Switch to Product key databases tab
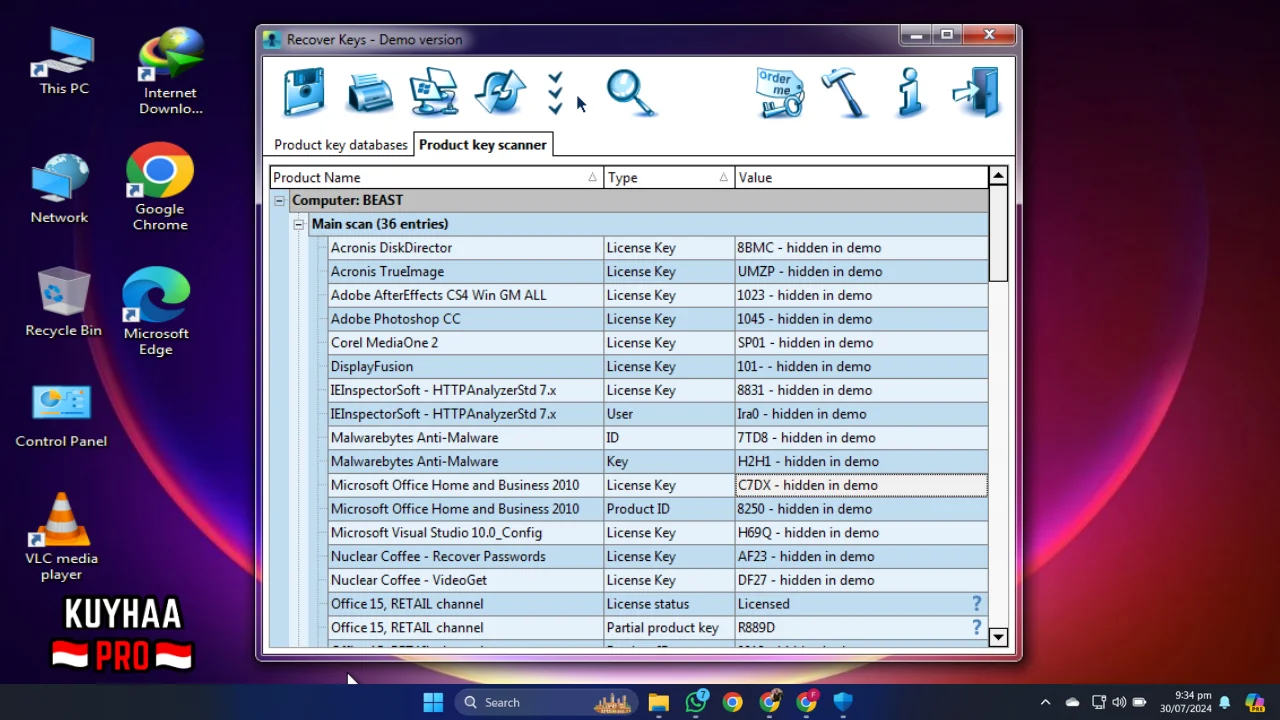The height and width of the screenshot is (720, 1280). [341, 145]
